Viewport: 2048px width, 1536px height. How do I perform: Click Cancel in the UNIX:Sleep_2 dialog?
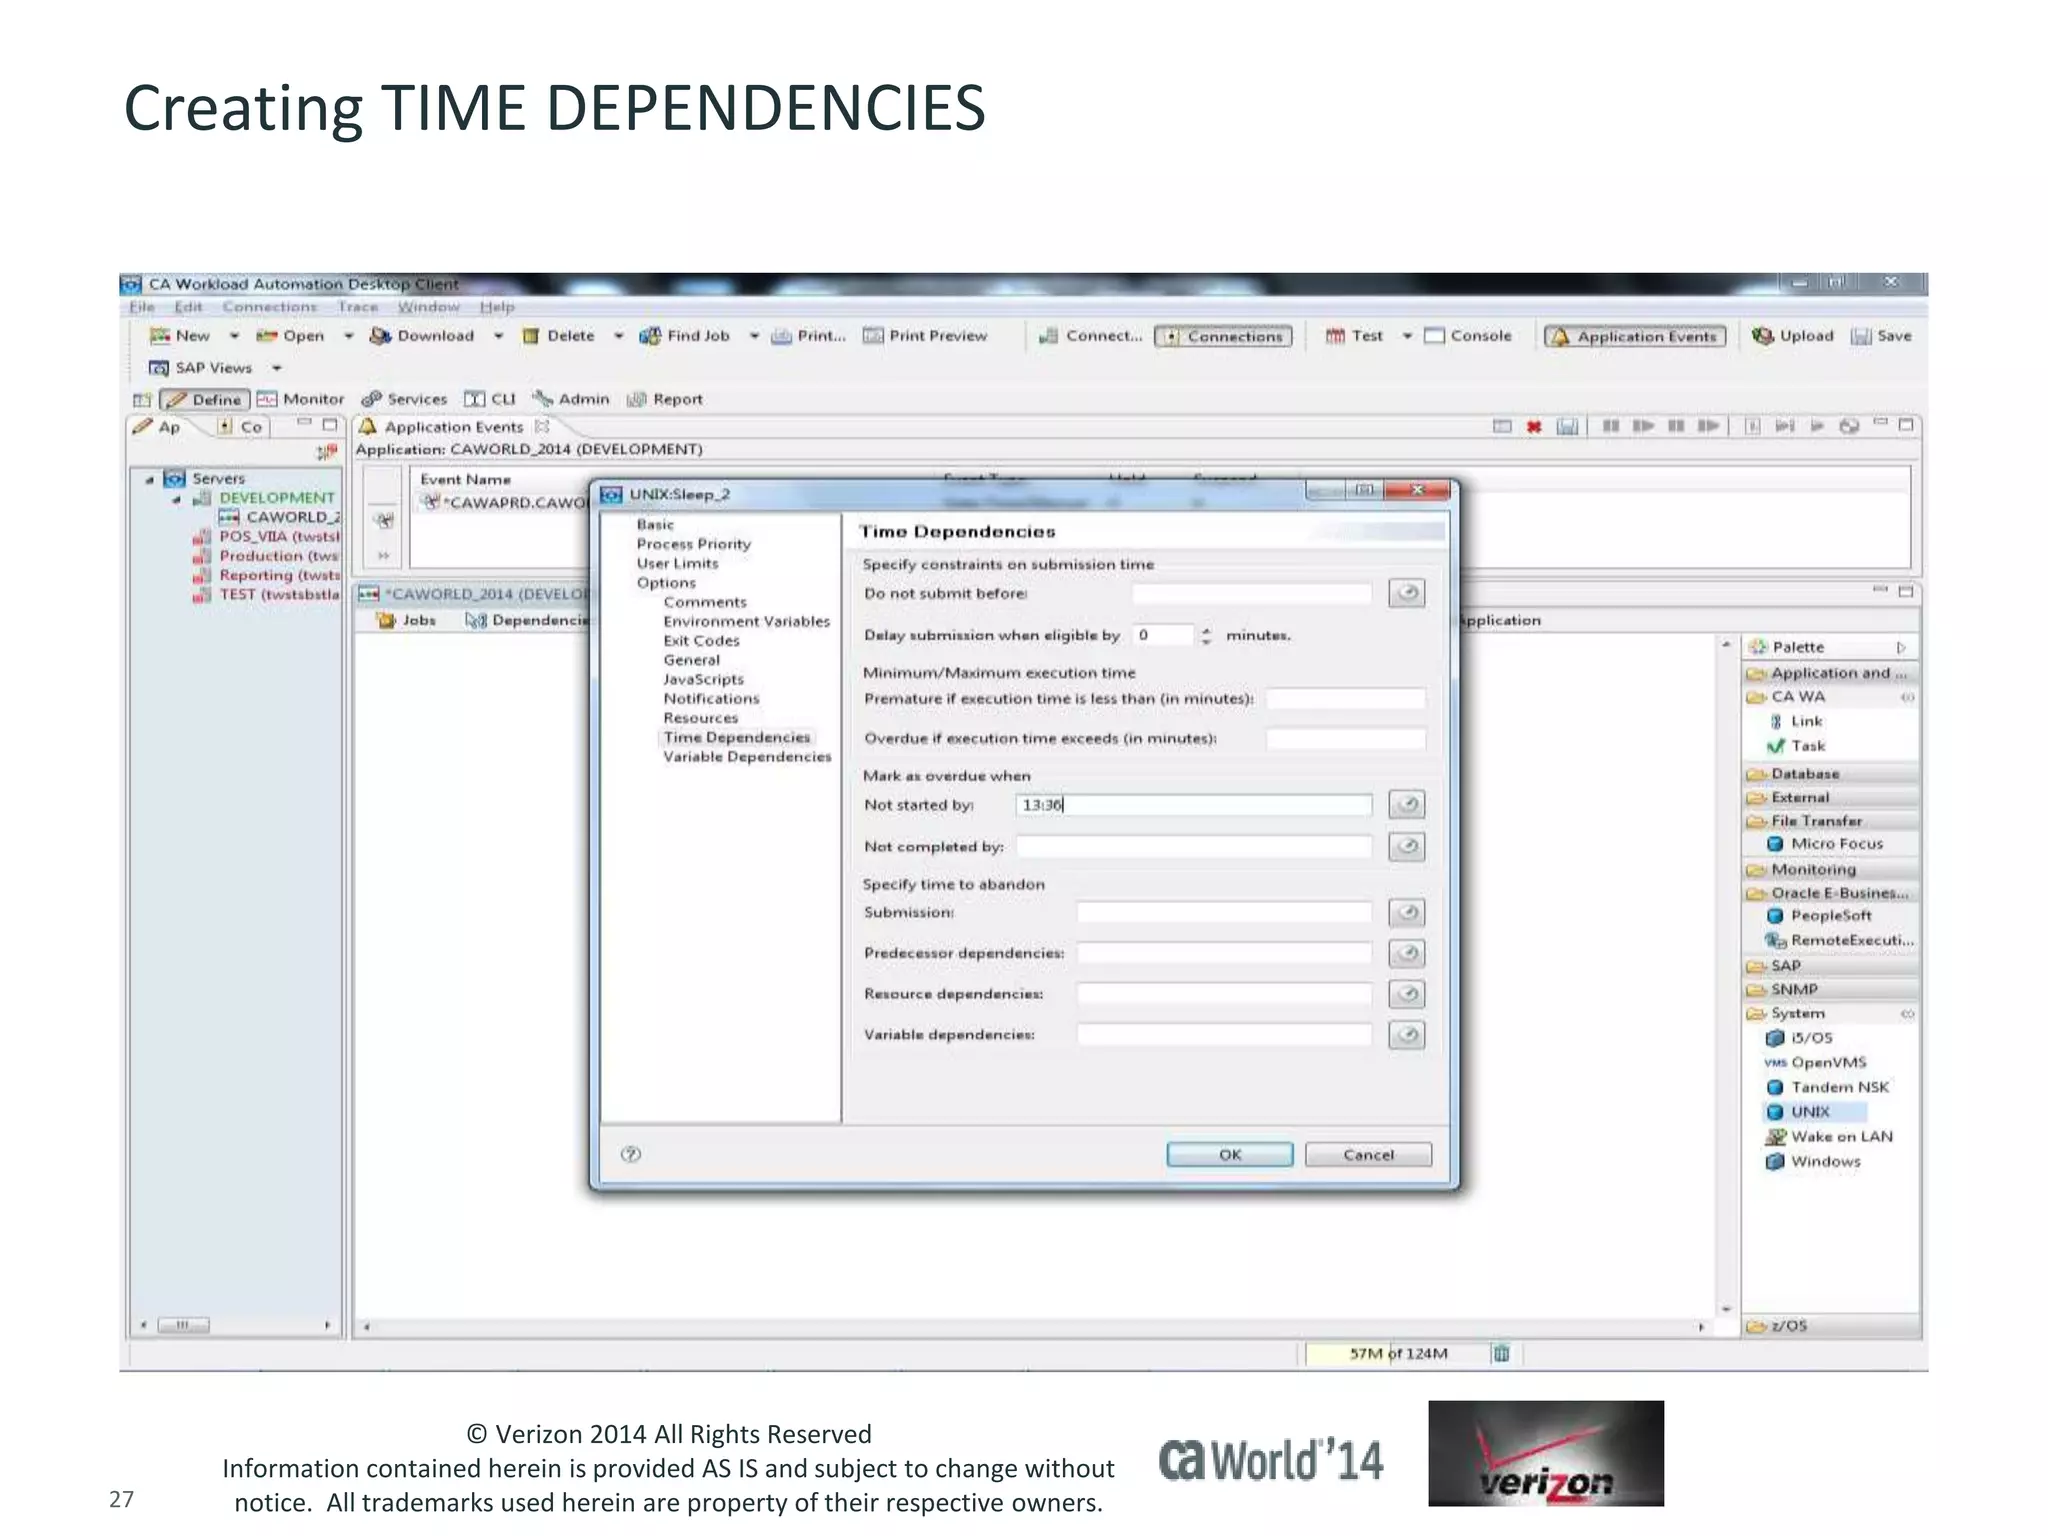point(1368,1155)
